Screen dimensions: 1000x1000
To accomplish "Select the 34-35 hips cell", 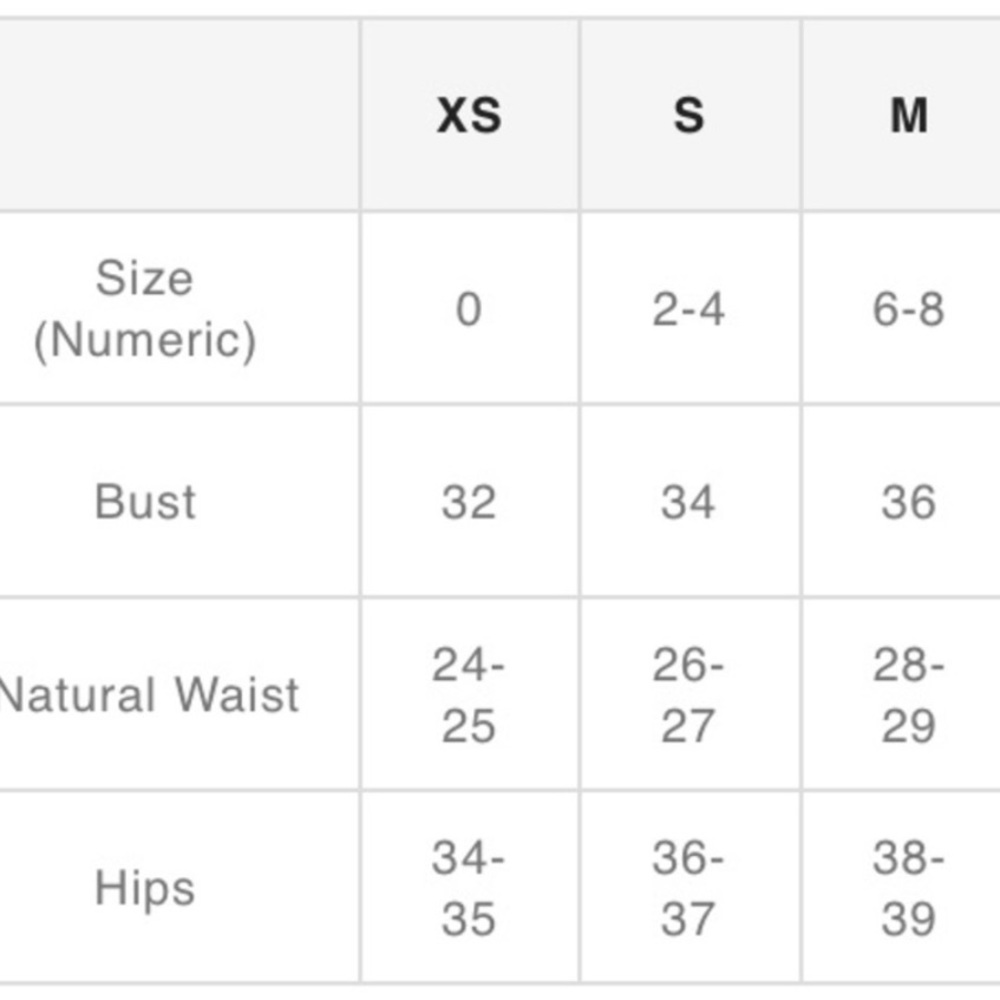I will tap(469, 888).
